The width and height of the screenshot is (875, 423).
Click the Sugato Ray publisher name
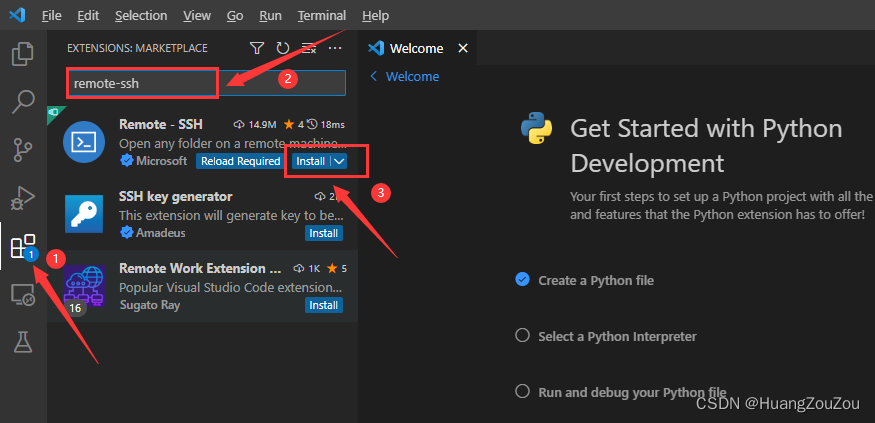coord(150,305)
